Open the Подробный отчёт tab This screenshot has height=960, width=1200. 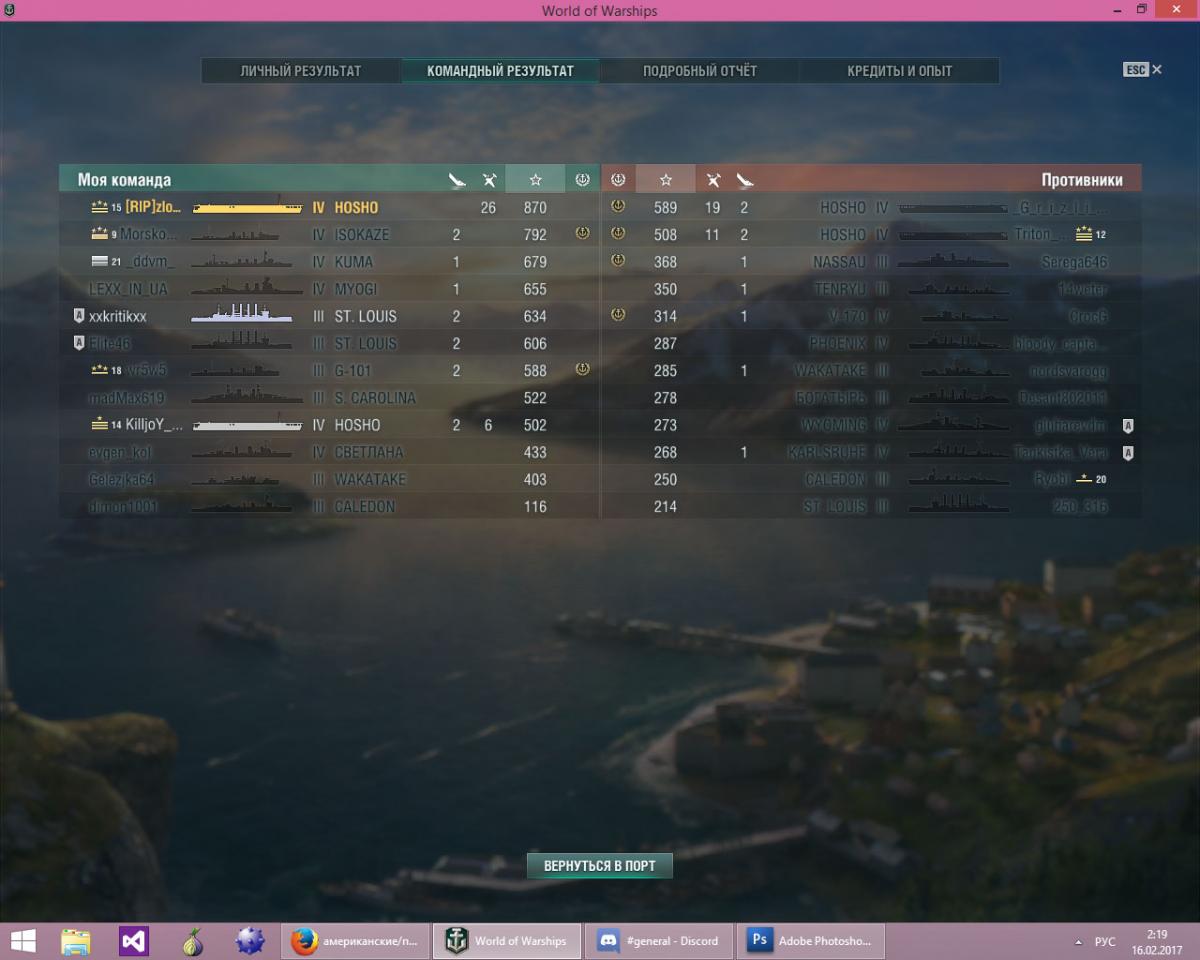(699, 71)
